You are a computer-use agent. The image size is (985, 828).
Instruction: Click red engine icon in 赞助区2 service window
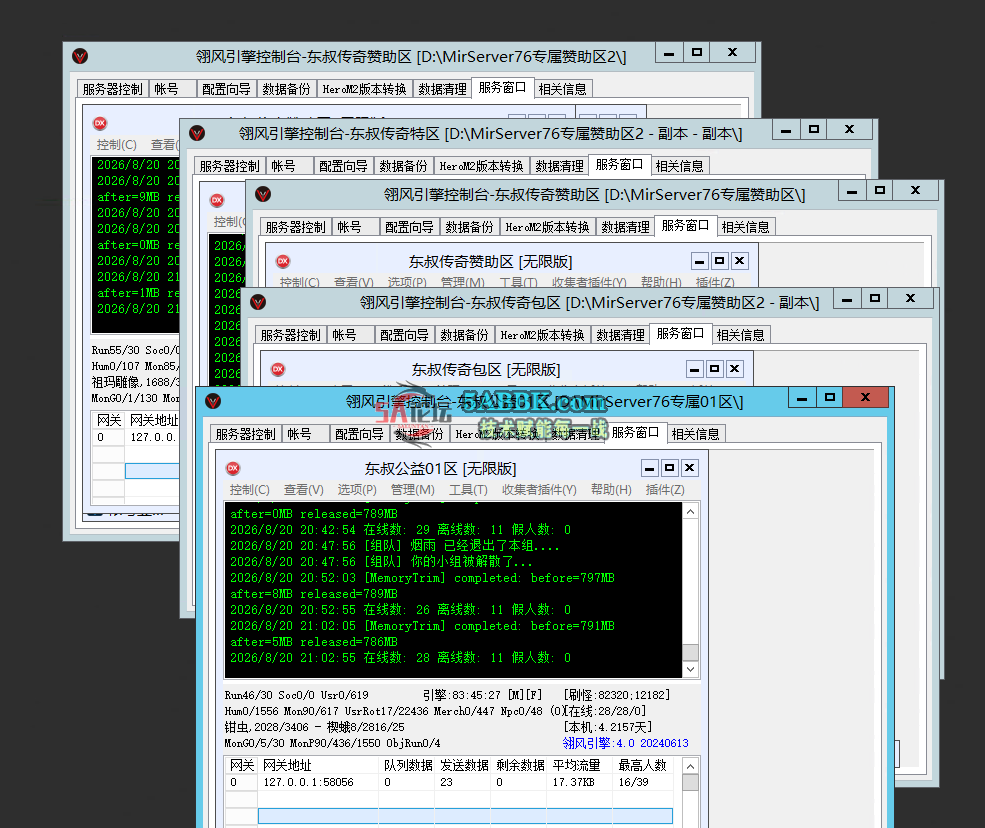click(x=100, y=123)
